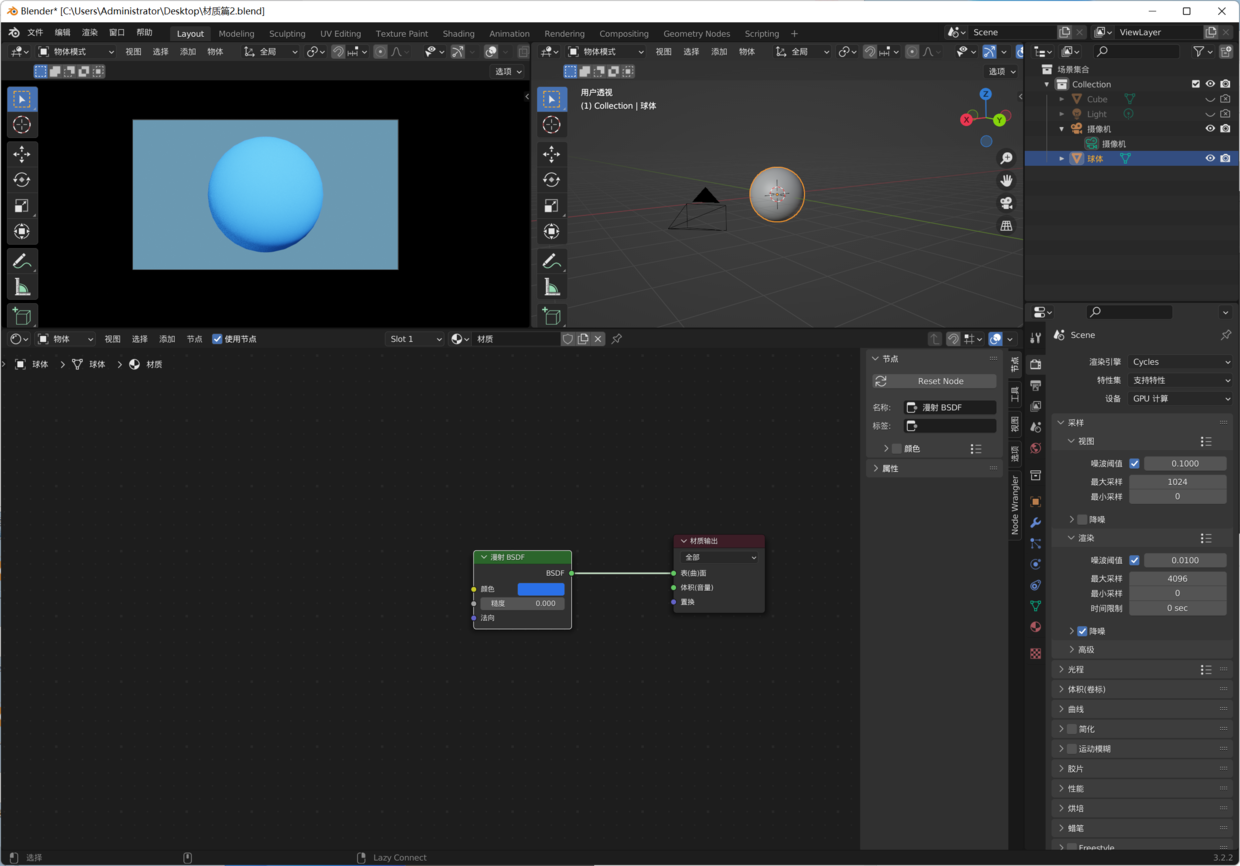The width and height of the screenshot is (1240, 866).
Task: Select the Annotate tool in right viewport
Action: click(x=551, y=261)
